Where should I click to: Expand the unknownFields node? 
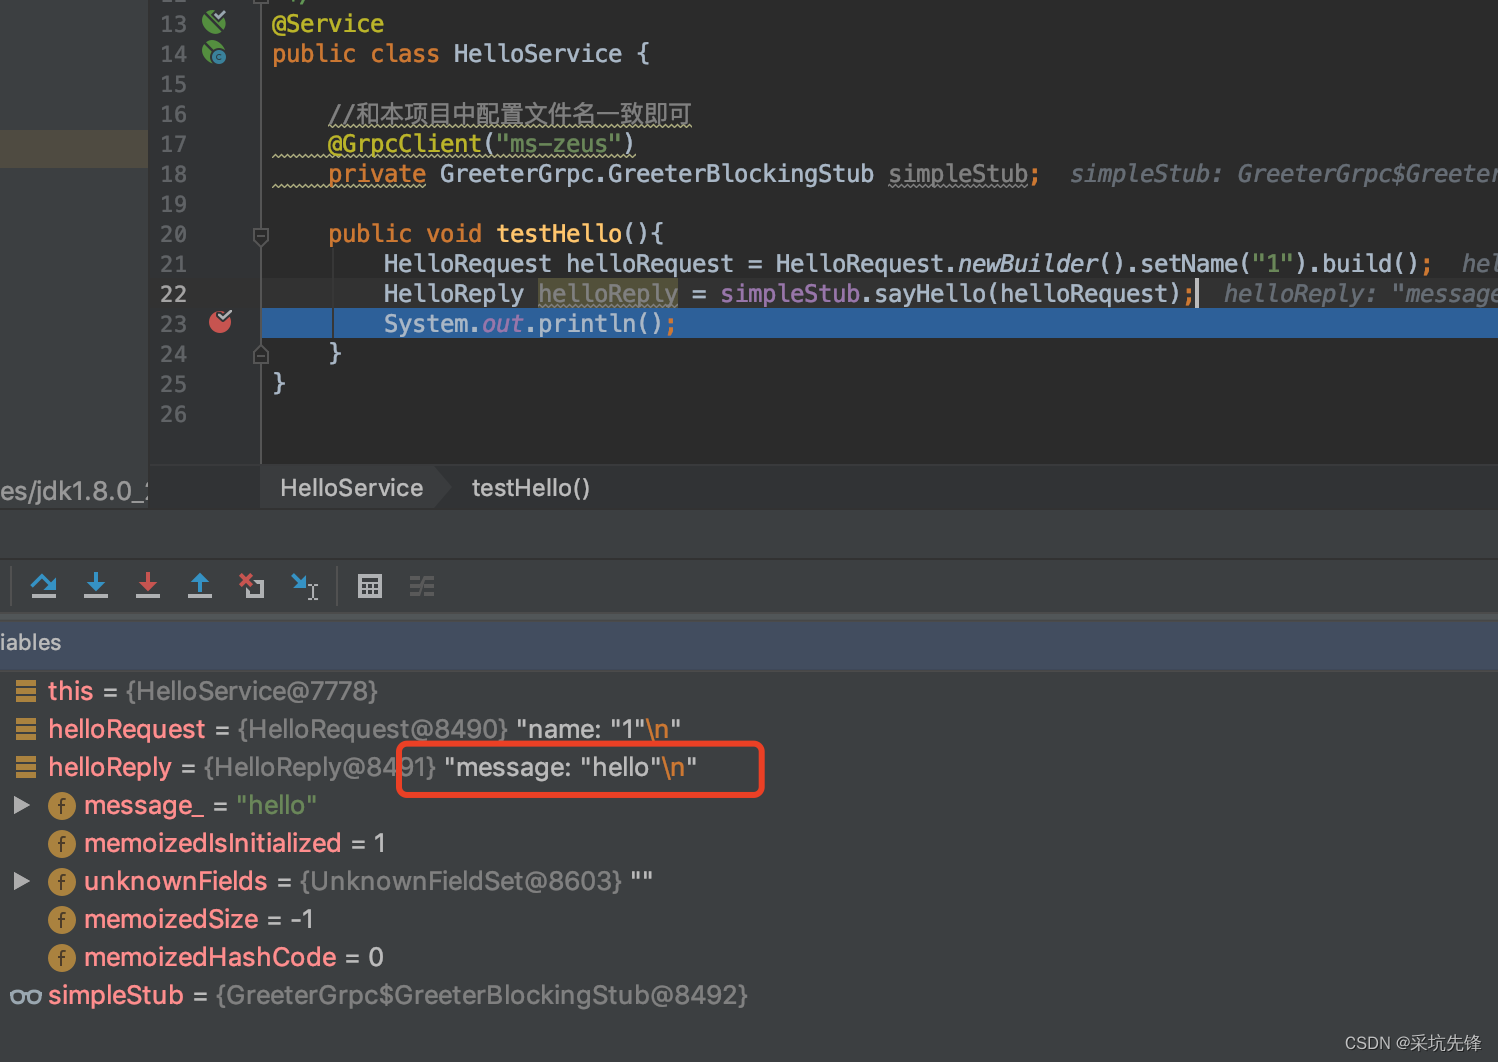point(21,881)
